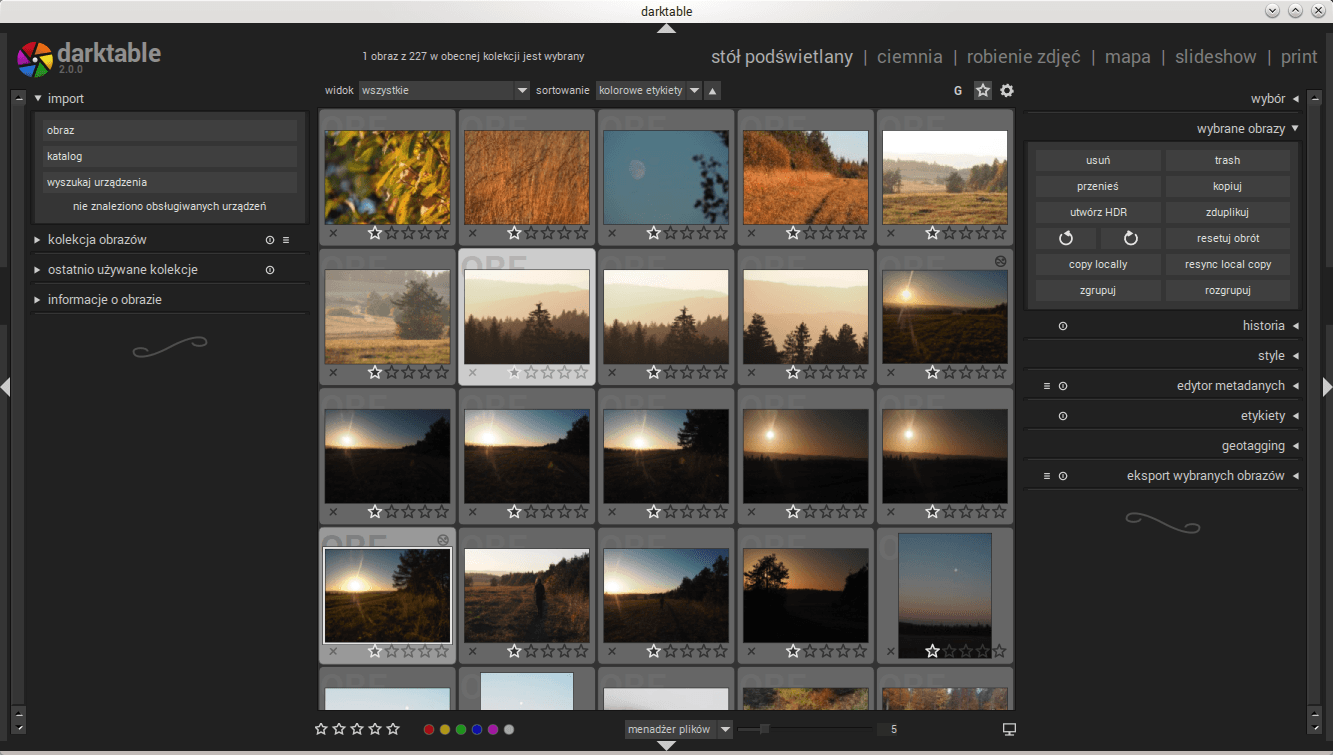Screen dimensions: 1333x755
Task: Open preferences with the gear icon
Action: 1007,91
